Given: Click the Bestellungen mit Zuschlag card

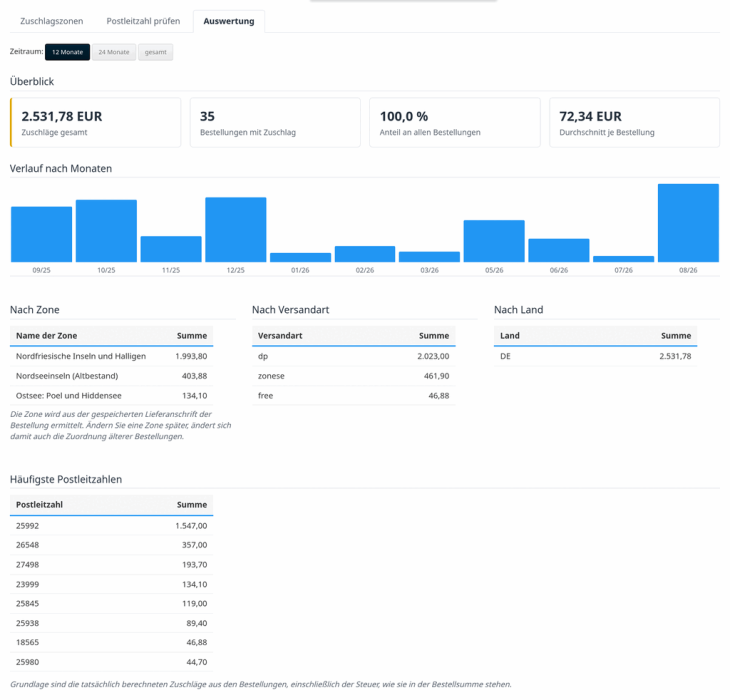Looking at the screenshot, I should (275, 123).
